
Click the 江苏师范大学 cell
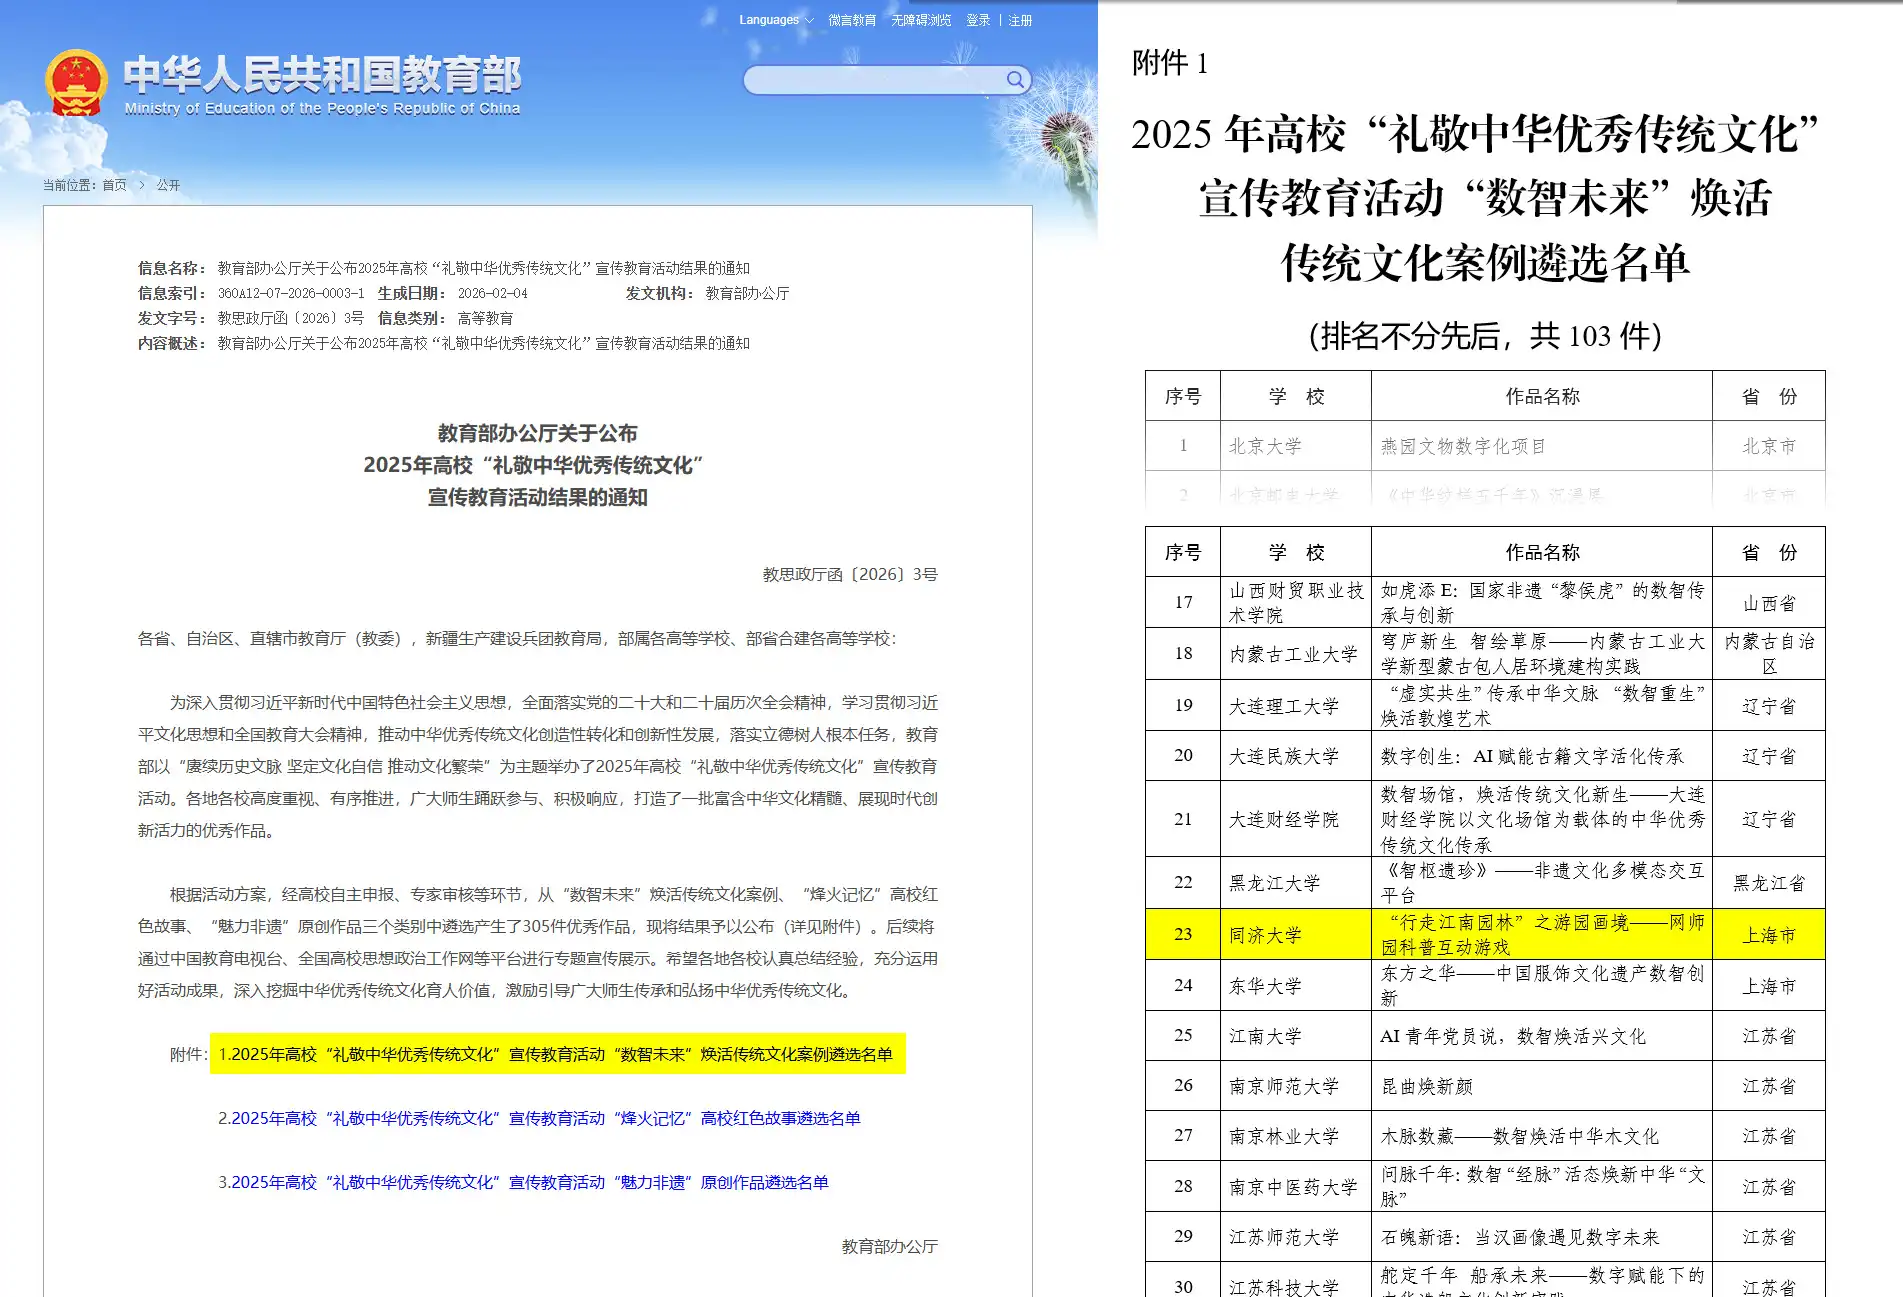1295,1237
